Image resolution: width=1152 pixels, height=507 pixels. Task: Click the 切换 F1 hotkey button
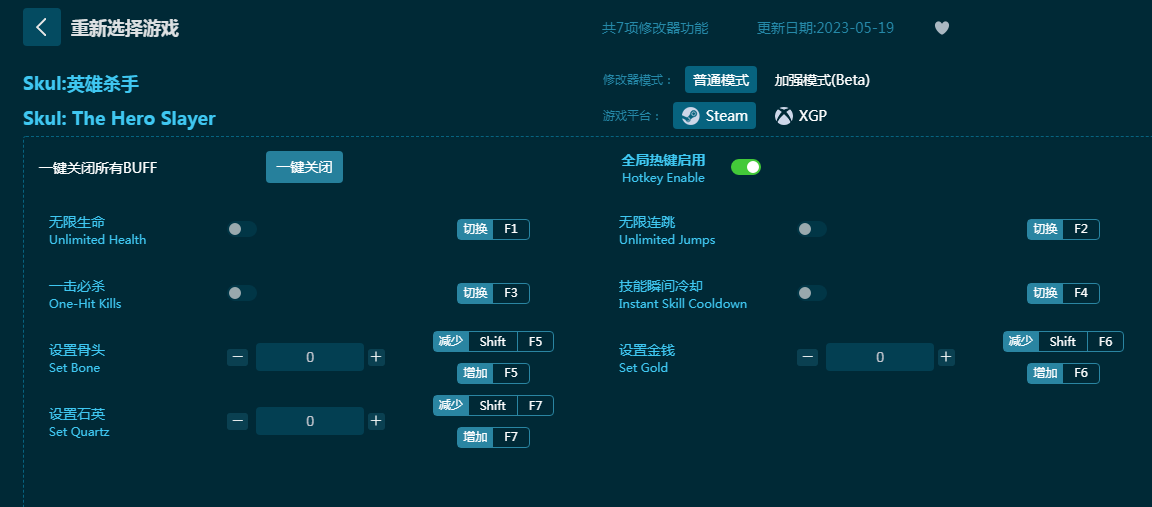pyautogui.click(x=493, y=229)
